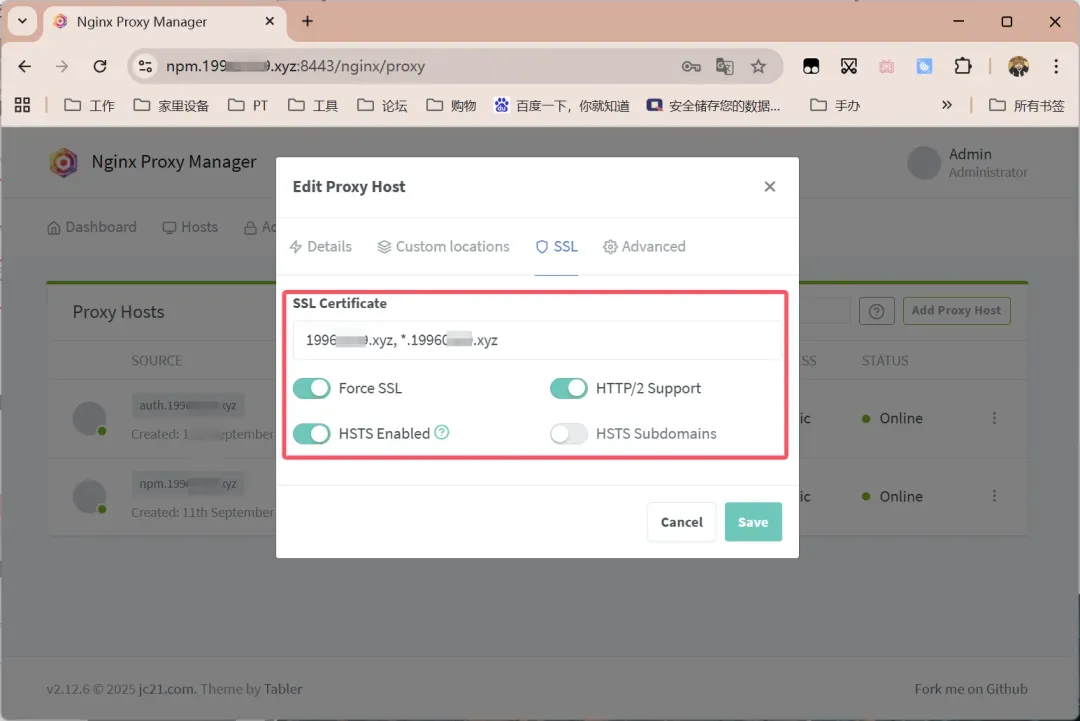Click the HSTS help question icon
The height and width of the screenshot is (721, 1080).
tap(442, 432)
